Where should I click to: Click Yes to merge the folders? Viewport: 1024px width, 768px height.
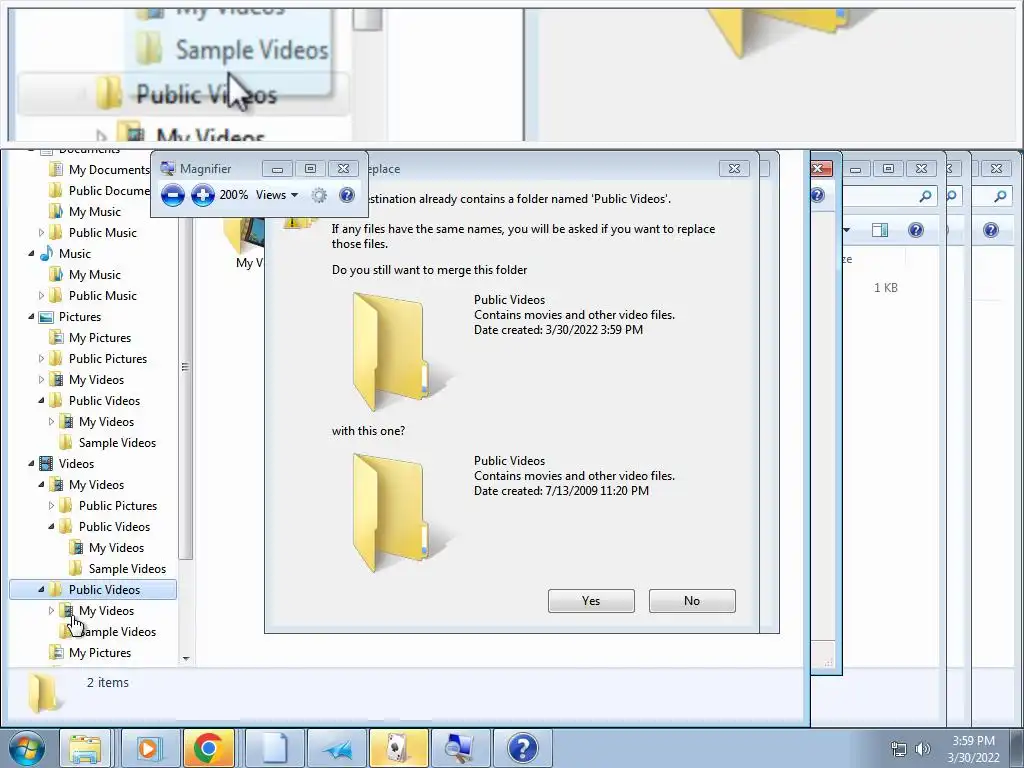coord(591,601)
